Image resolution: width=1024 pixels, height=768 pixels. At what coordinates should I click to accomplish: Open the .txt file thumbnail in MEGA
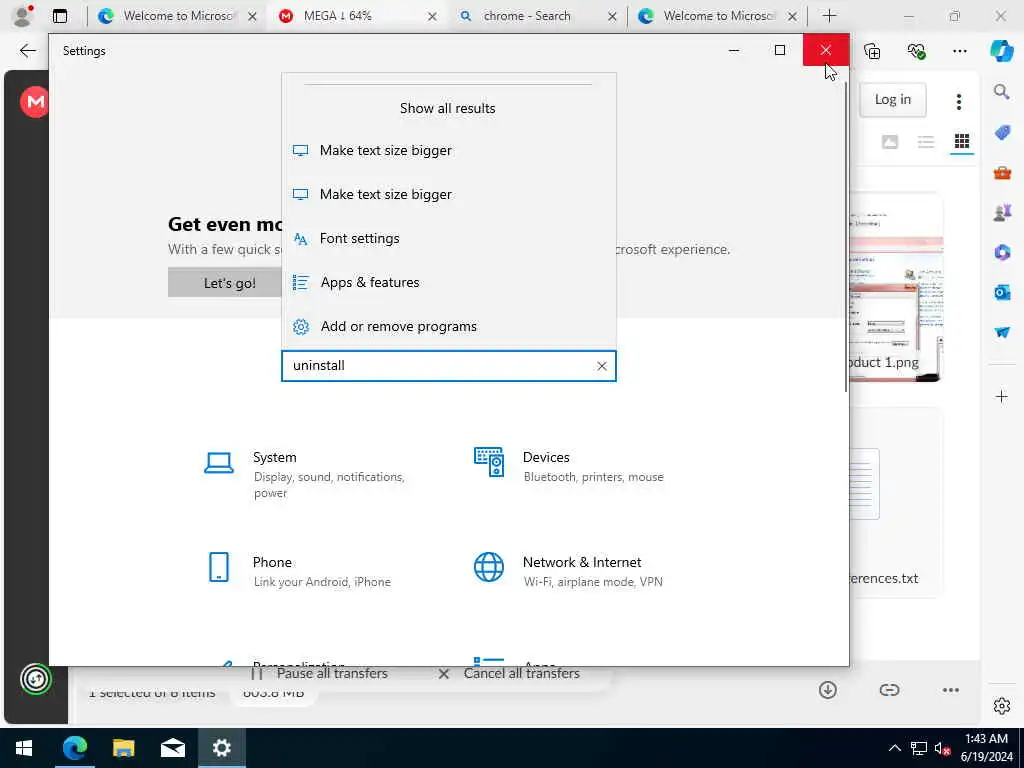(x=896, y=503)
